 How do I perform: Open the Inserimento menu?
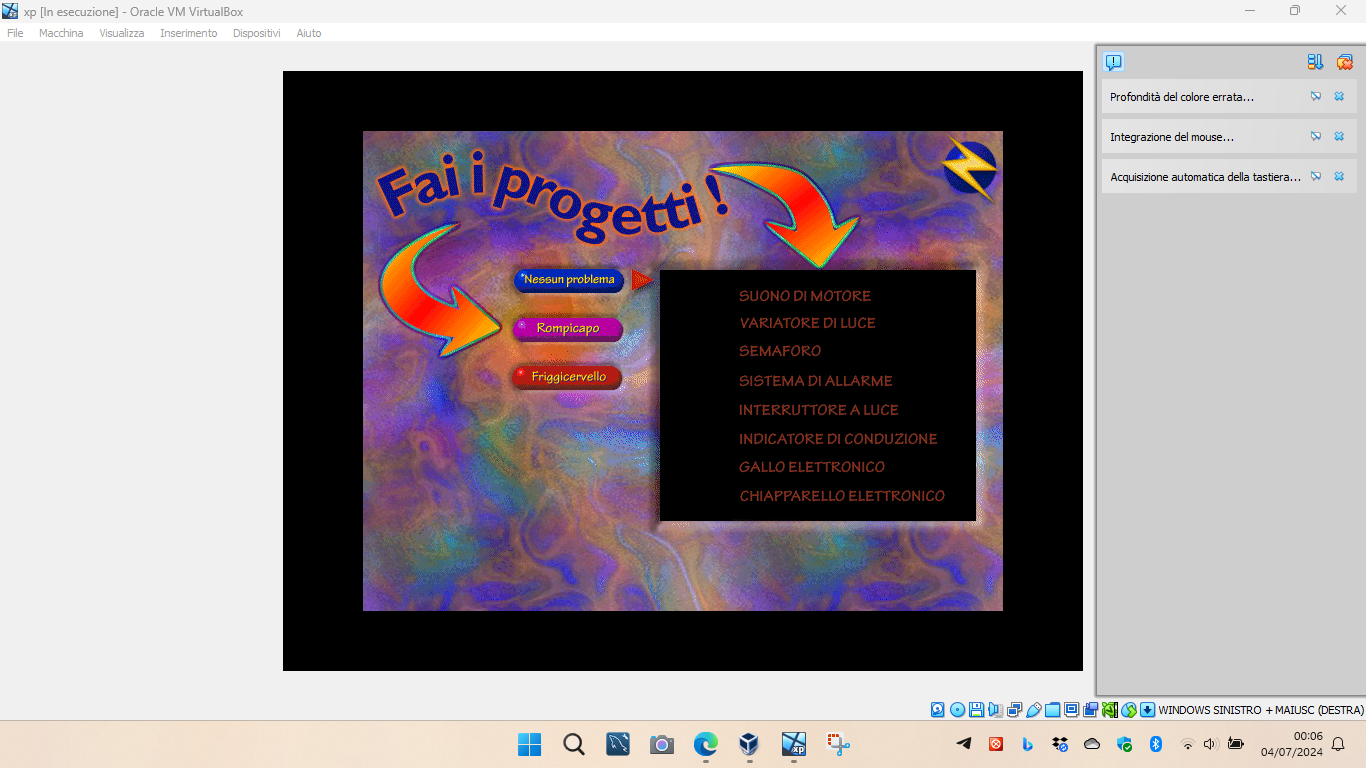188,33
